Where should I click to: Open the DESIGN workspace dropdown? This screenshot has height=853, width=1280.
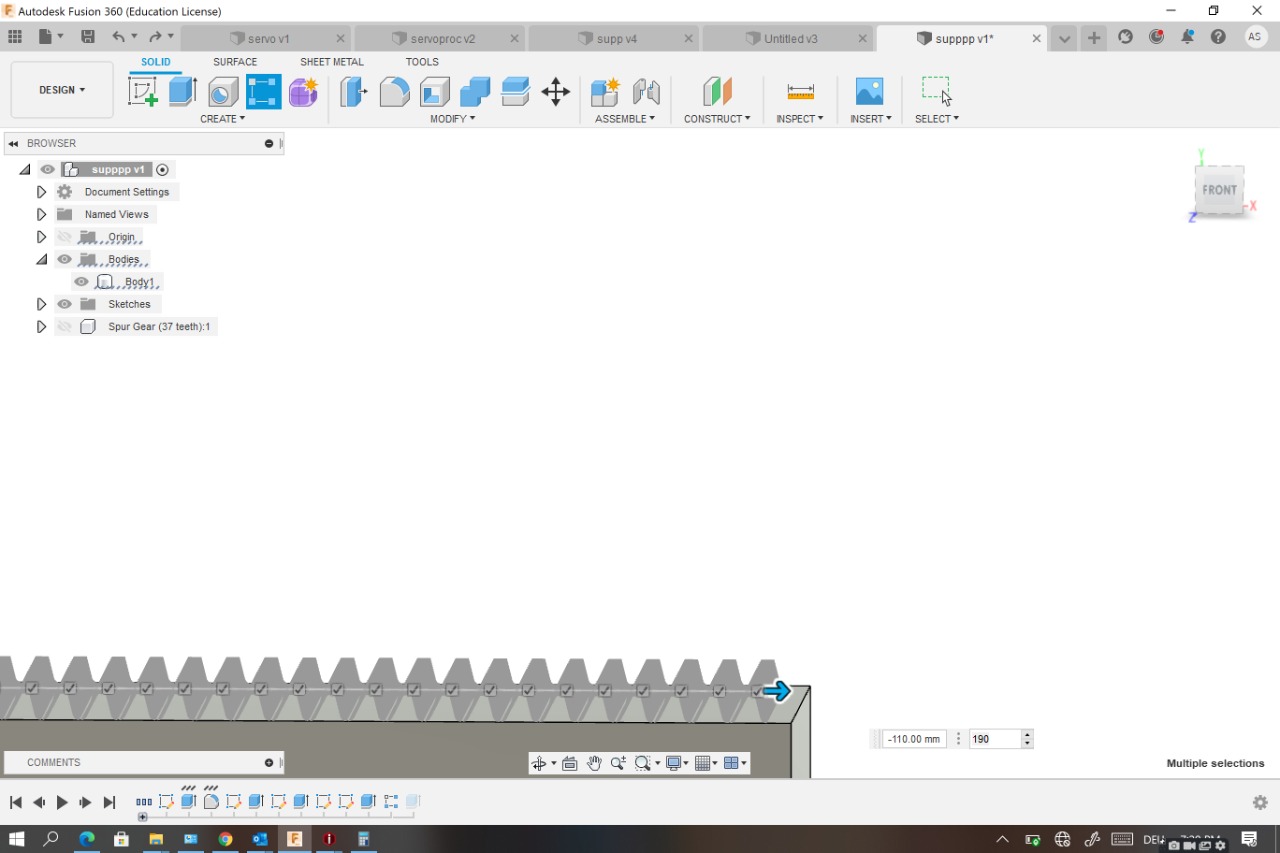[x=62, y=90]
